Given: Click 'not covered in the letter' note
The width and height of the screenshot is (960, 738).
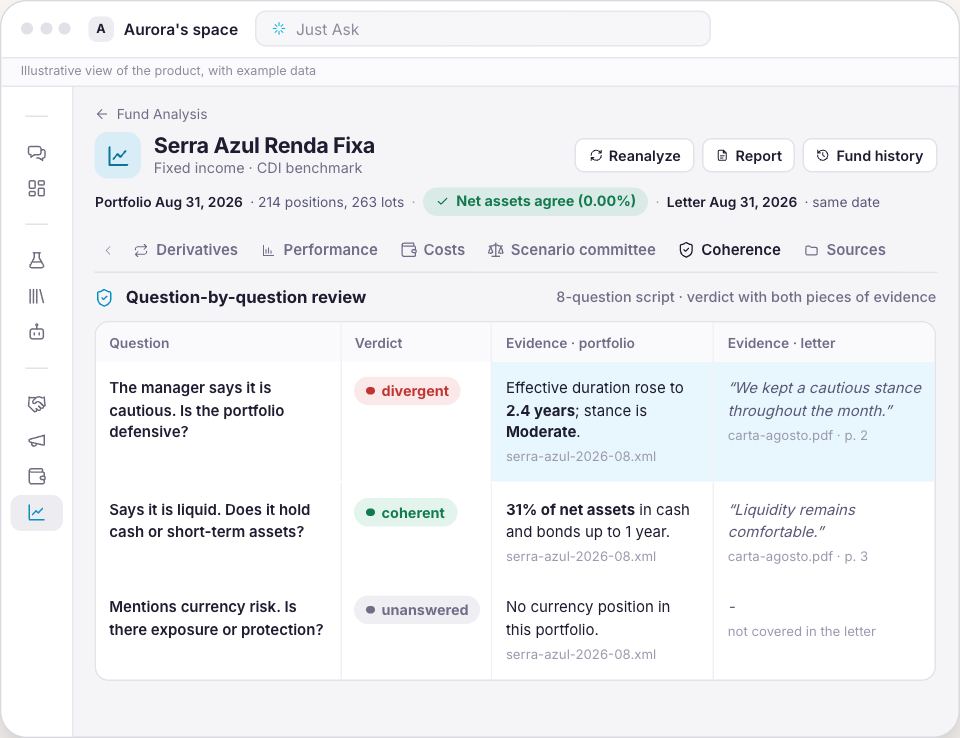Looking at the screenshot, I should point(801,631).
